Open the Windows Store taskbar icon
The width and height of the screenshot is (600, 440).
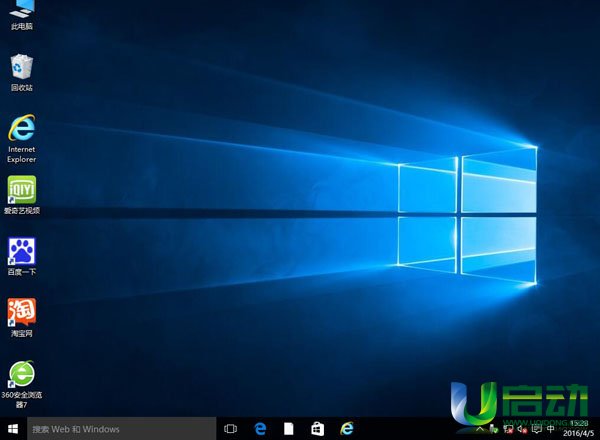[318, 429]
